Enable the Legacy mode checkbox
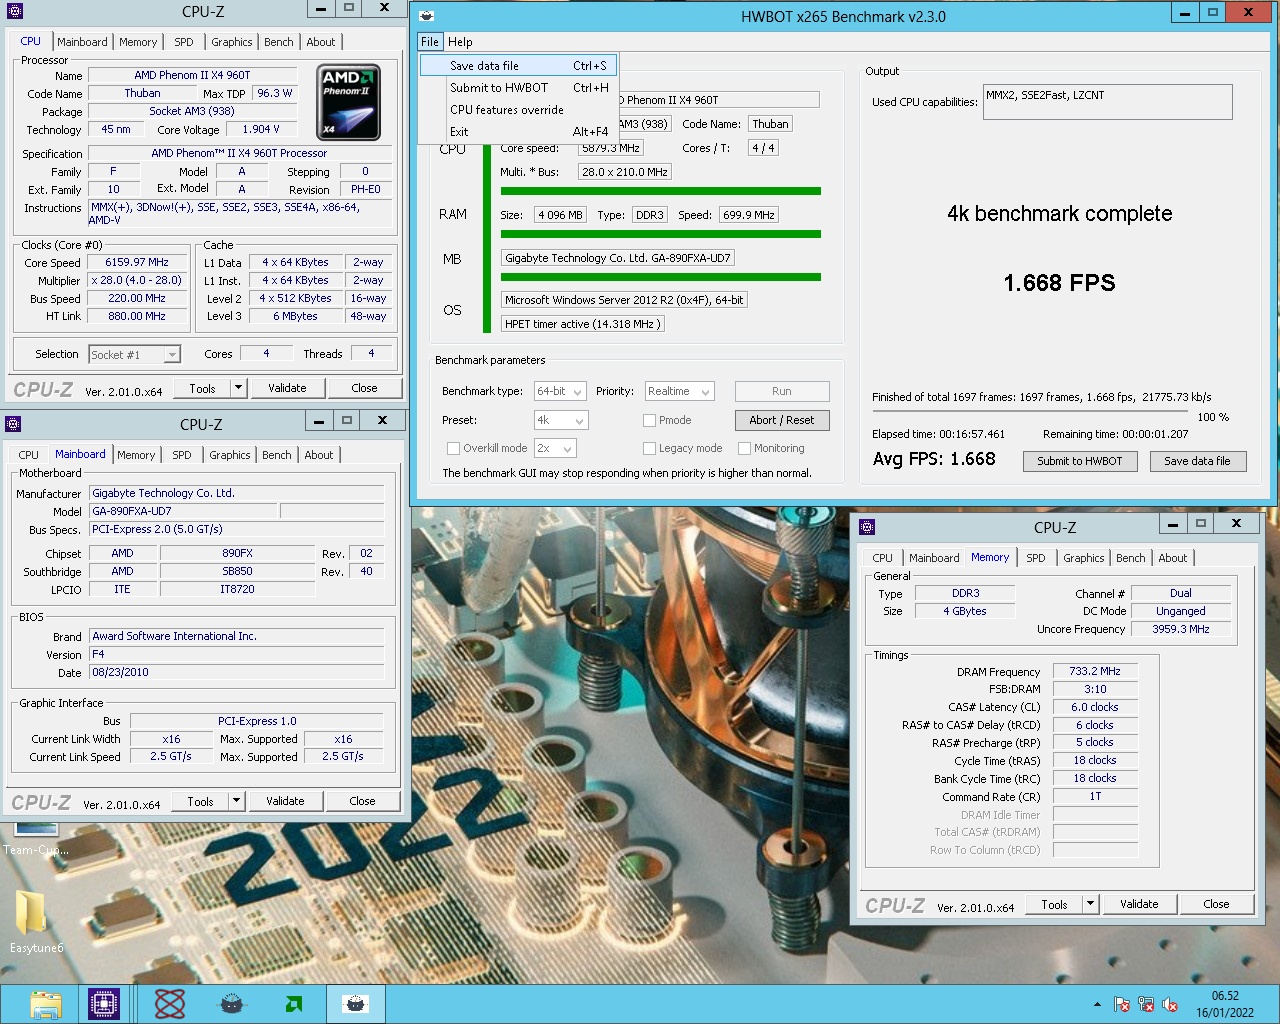The height and width of the screenshot is (1024, 1280). click(x=649, y=448)
